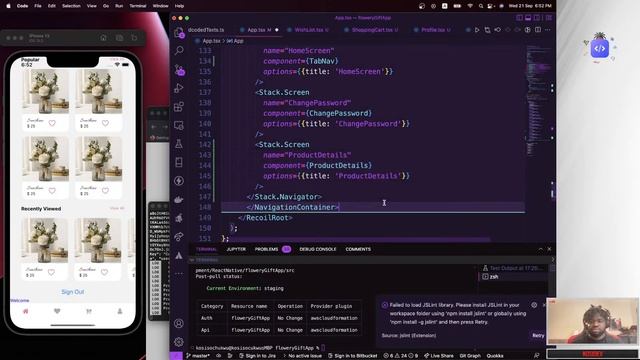Open errors and warnings status counter
Image resolution: width=640 pixels, height=360 pixels.
click(400, 356)
